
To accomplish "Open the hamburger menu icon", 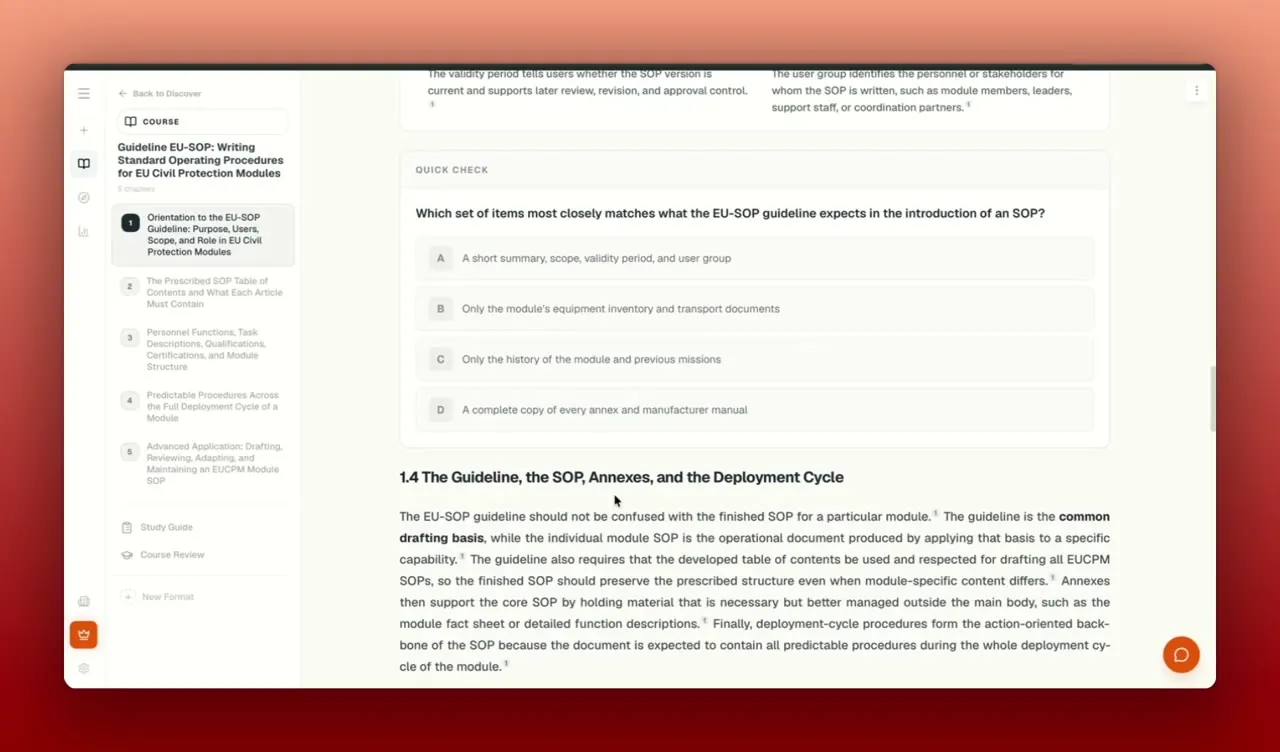I will (84, 93).
